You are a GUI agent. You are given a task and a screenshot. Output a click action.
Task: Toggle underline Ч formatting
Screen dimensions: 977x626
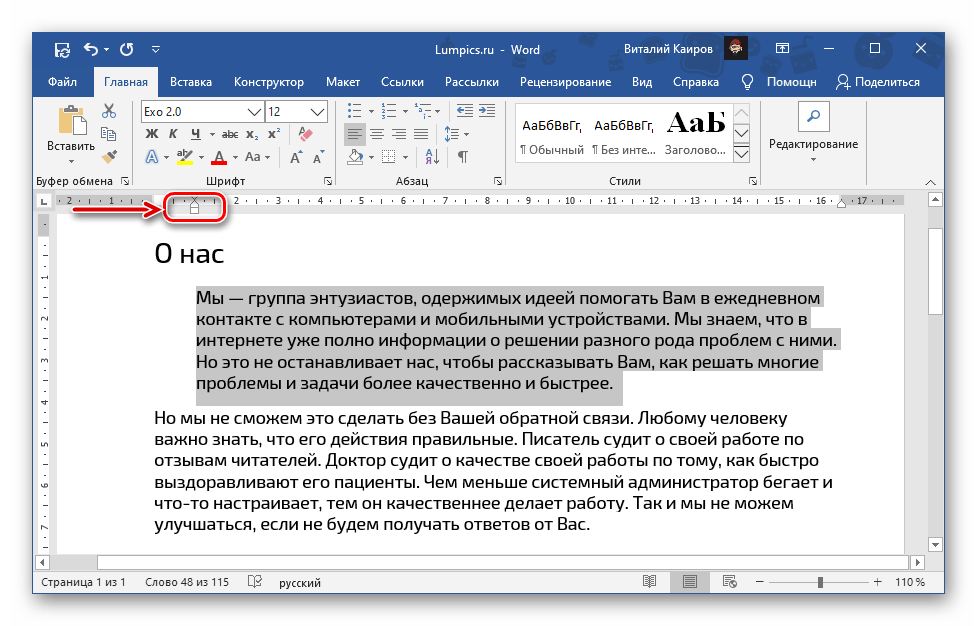click(196, 134)
